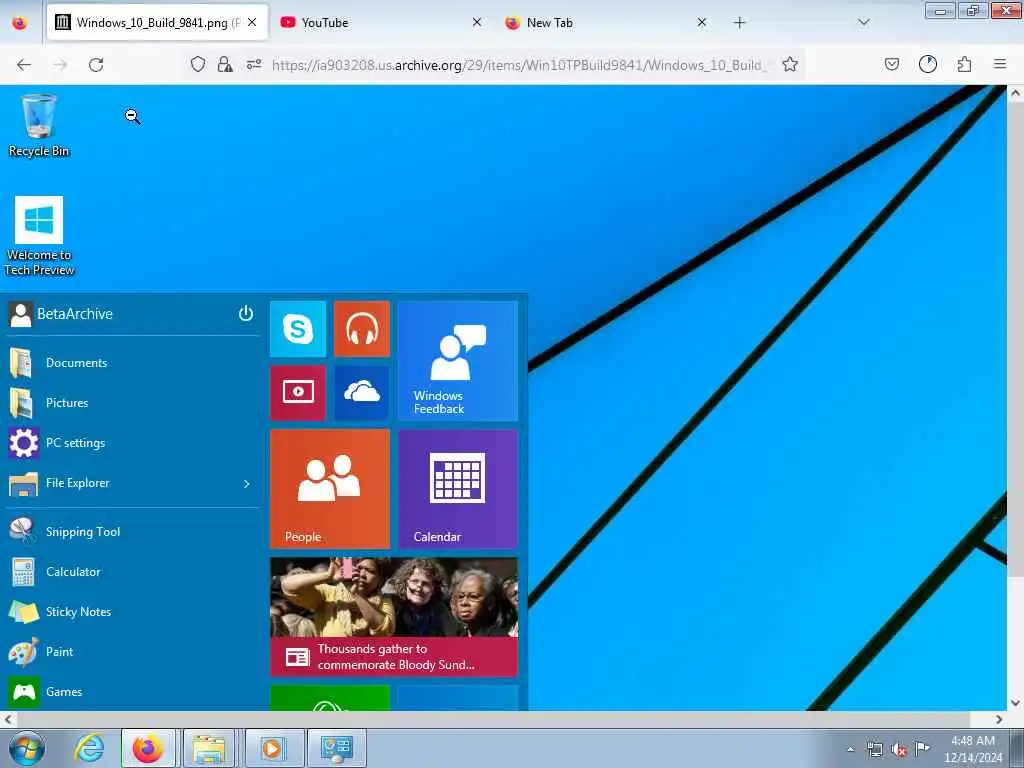Click the network tray icon
The image size is (1024, 768).
pos(874,750)
